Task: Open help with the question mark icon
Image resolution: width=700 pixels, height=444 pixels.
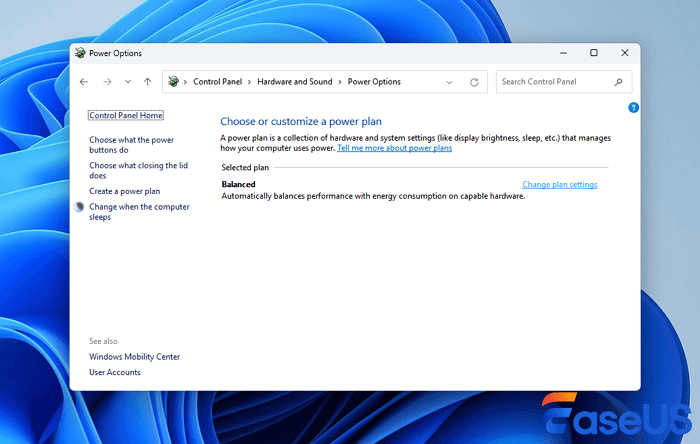Action: click(x=633, y=108)
